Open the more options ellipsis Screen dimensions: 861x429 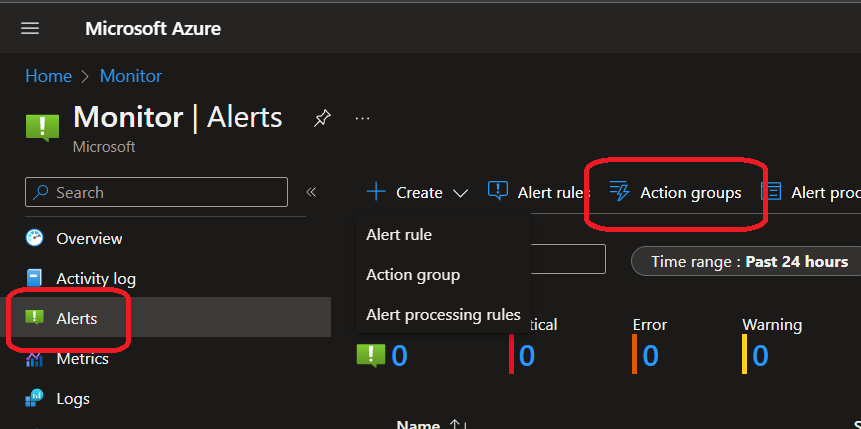pos(363,118)
